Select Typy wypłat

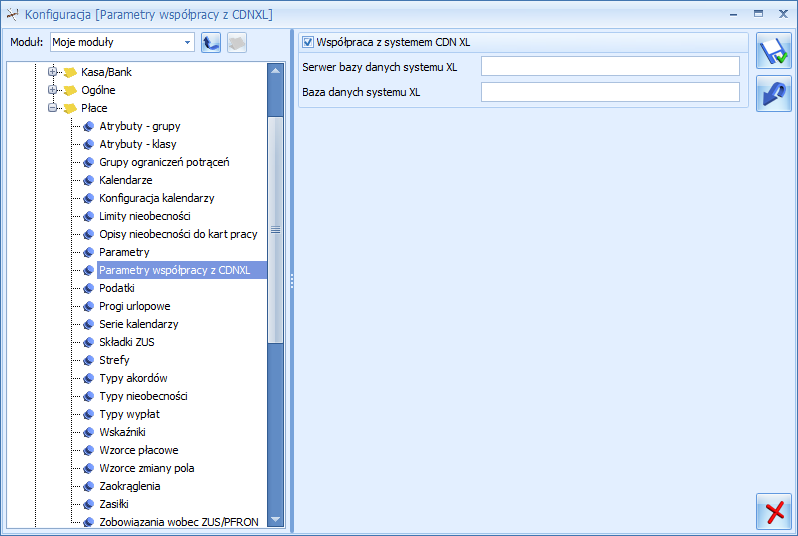click(129, 414)
